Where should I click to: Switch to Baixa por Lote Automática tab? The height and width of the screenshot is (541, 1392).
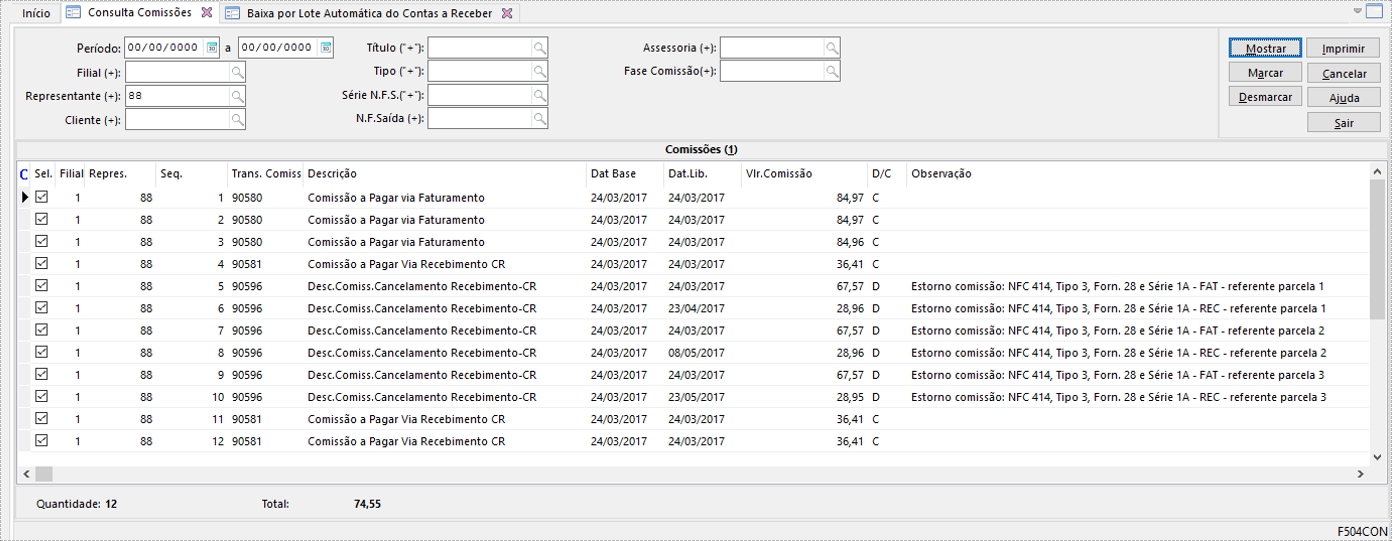368,13
